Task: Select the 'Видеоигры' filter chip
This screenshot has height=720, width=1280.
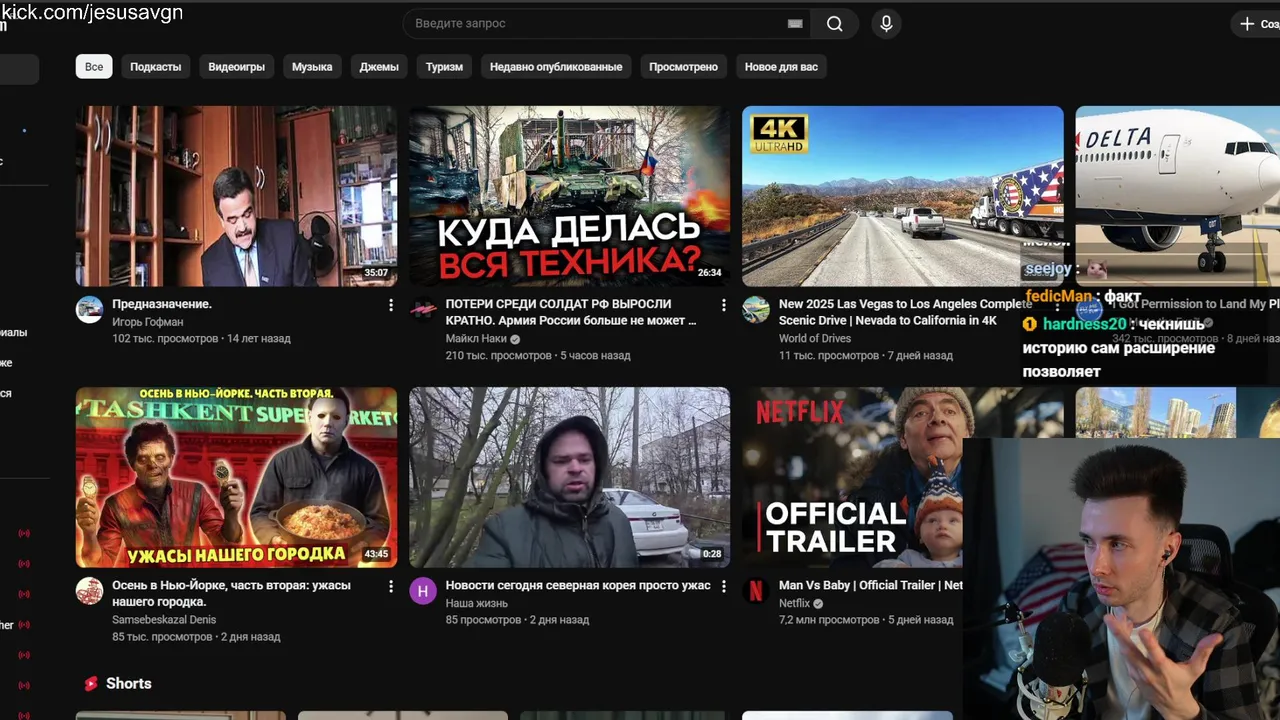Action: click(237, 67)
